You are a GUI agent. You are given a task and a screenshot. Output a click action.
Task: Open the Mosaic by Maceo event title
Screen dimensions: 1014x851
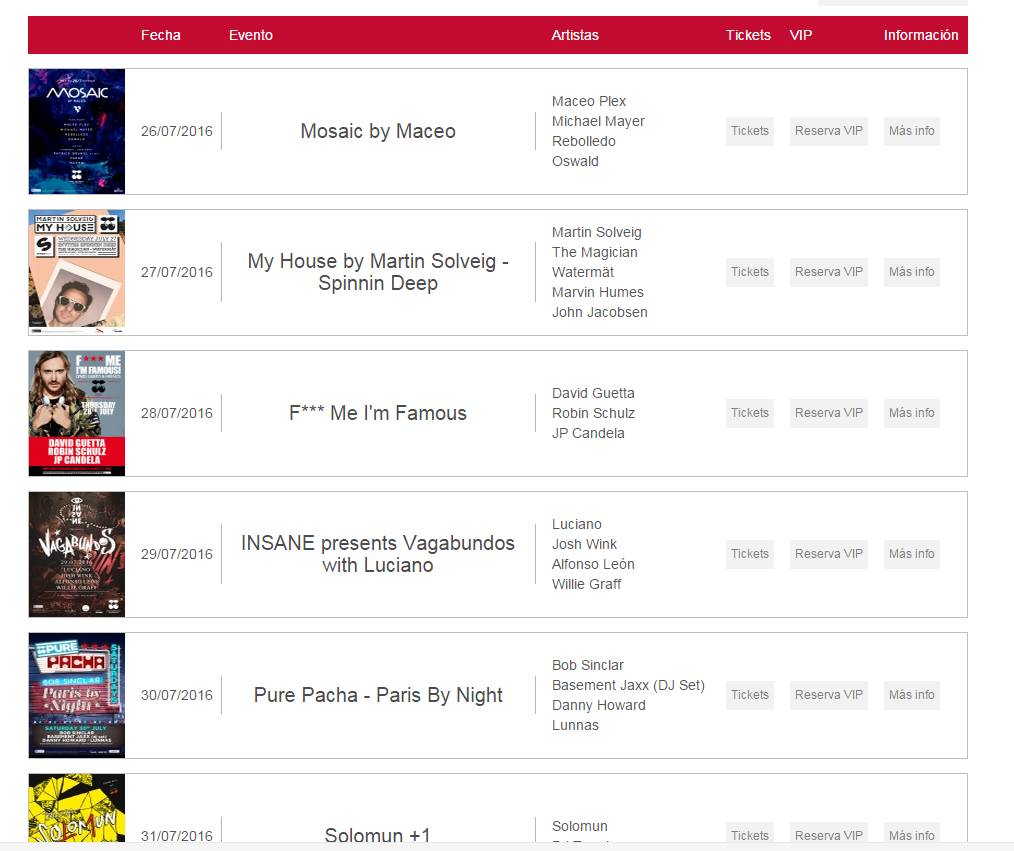pos(378,131)
